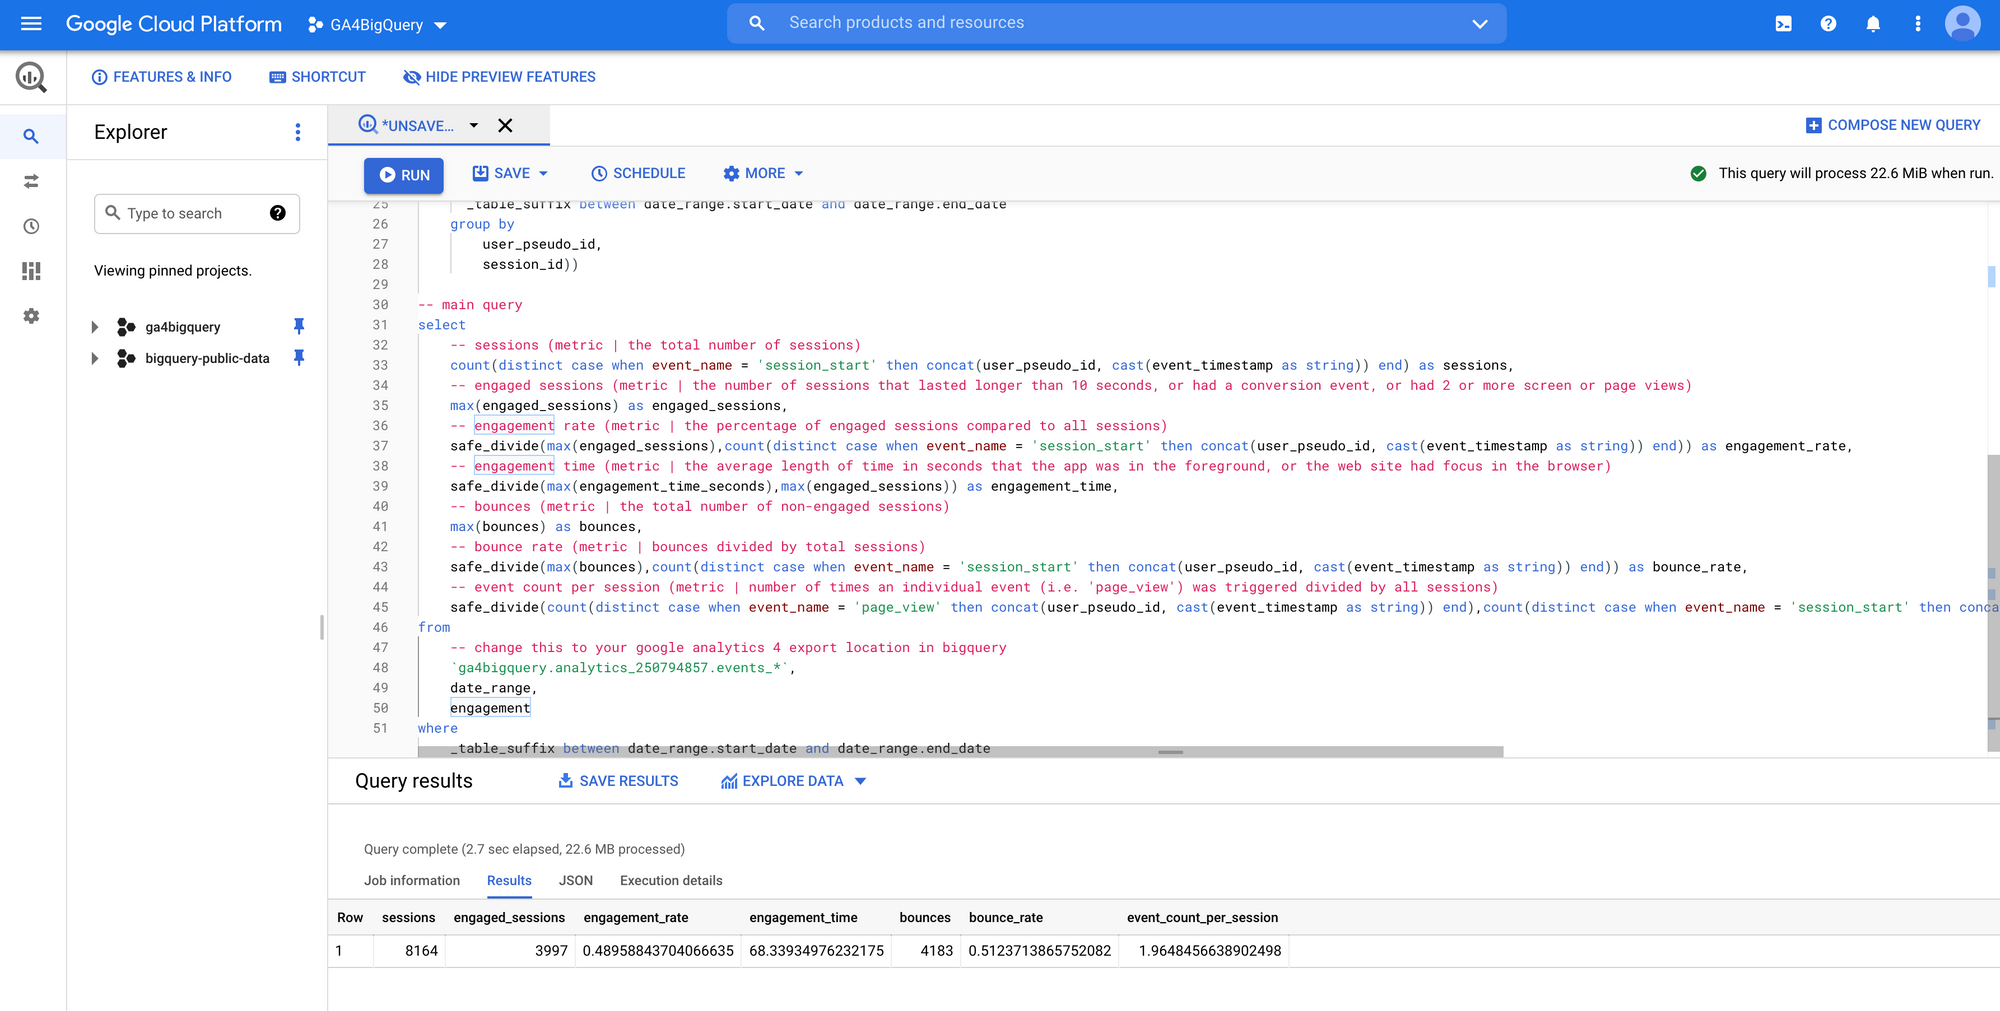Image resolution: width=2000 pixels, height=1011 pixels.
Task: Click the engaged_sessions value 3997
Action: (551, 951)
